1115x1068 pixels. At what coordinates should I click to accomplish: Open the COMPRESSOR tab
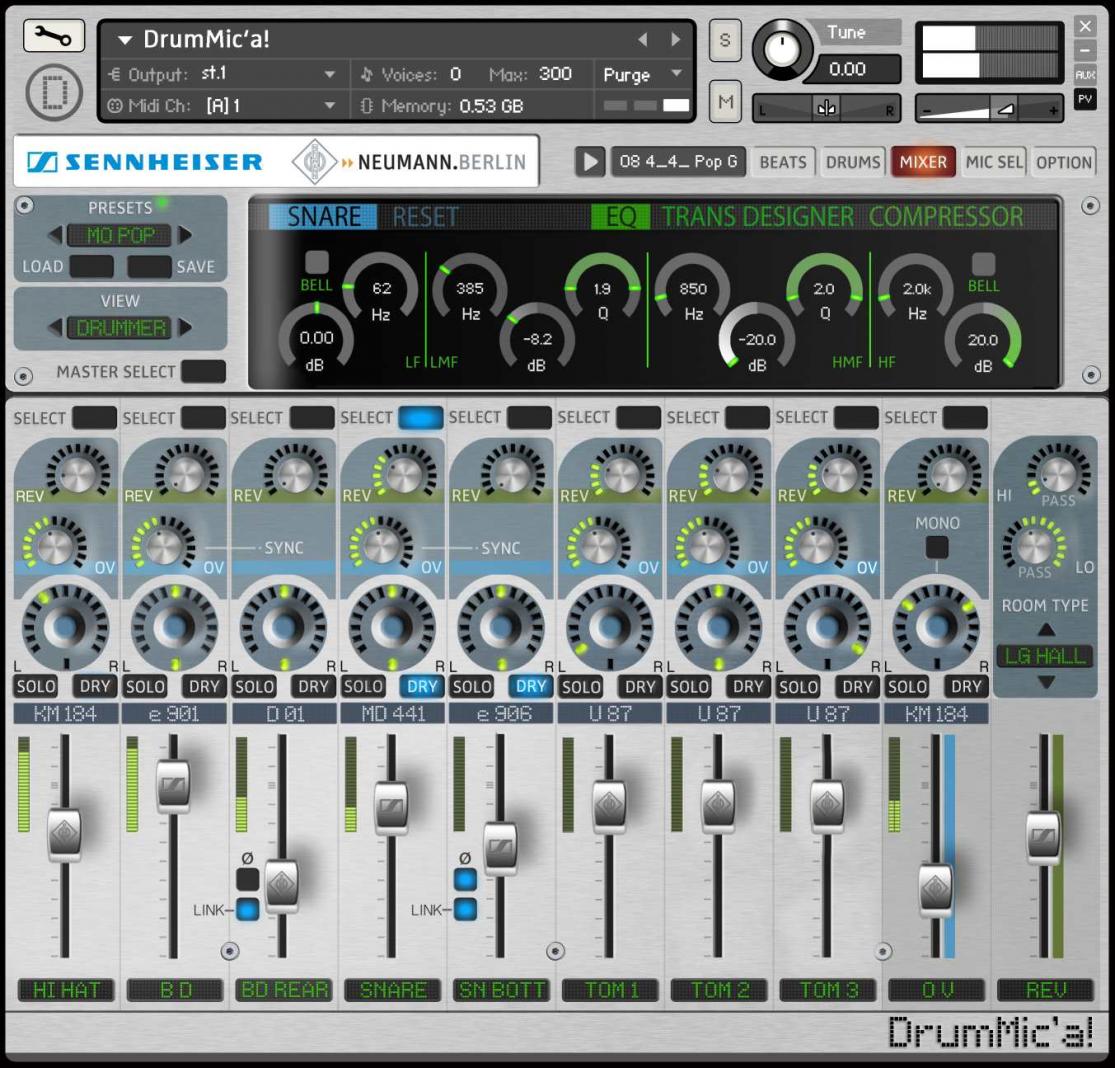click(x=945, y=217)
